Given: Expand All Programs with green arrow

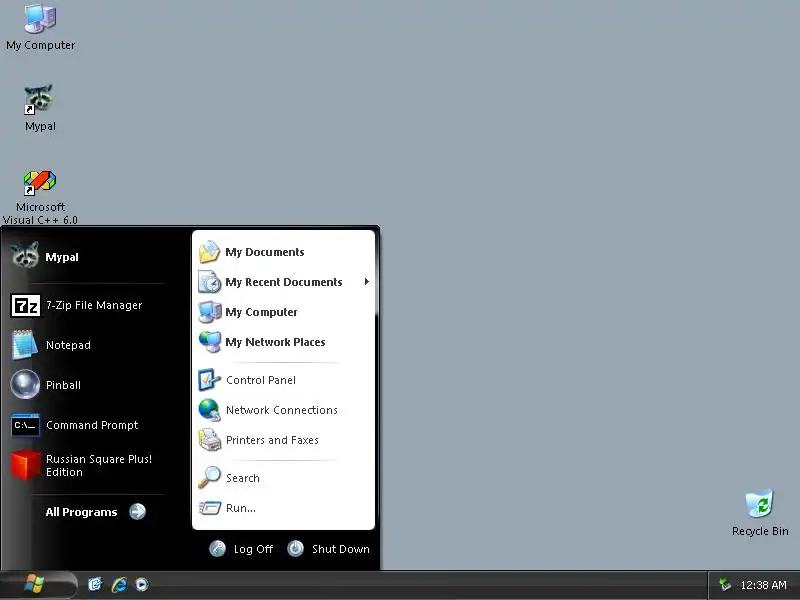Looking at the screenshot, I should (x=137, y=511).
